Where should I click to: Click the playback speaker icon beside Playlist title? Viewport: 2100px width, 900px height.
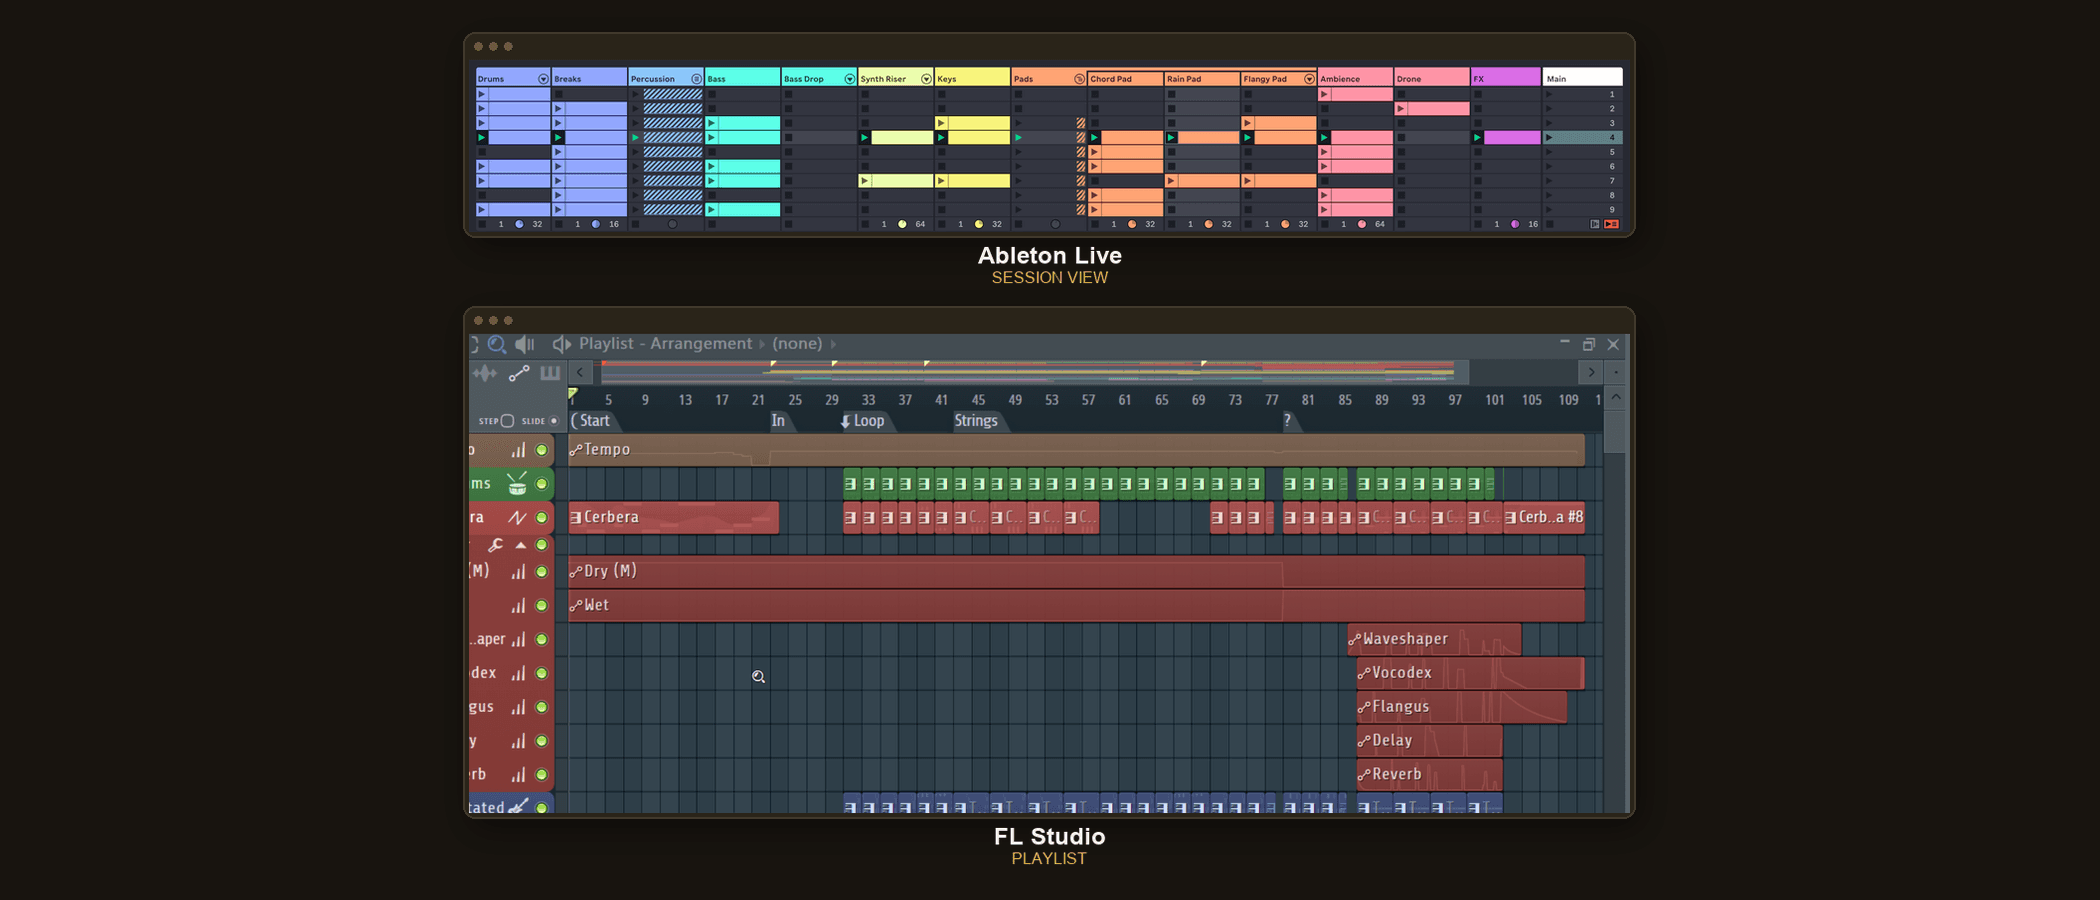(x=562, y=344)
